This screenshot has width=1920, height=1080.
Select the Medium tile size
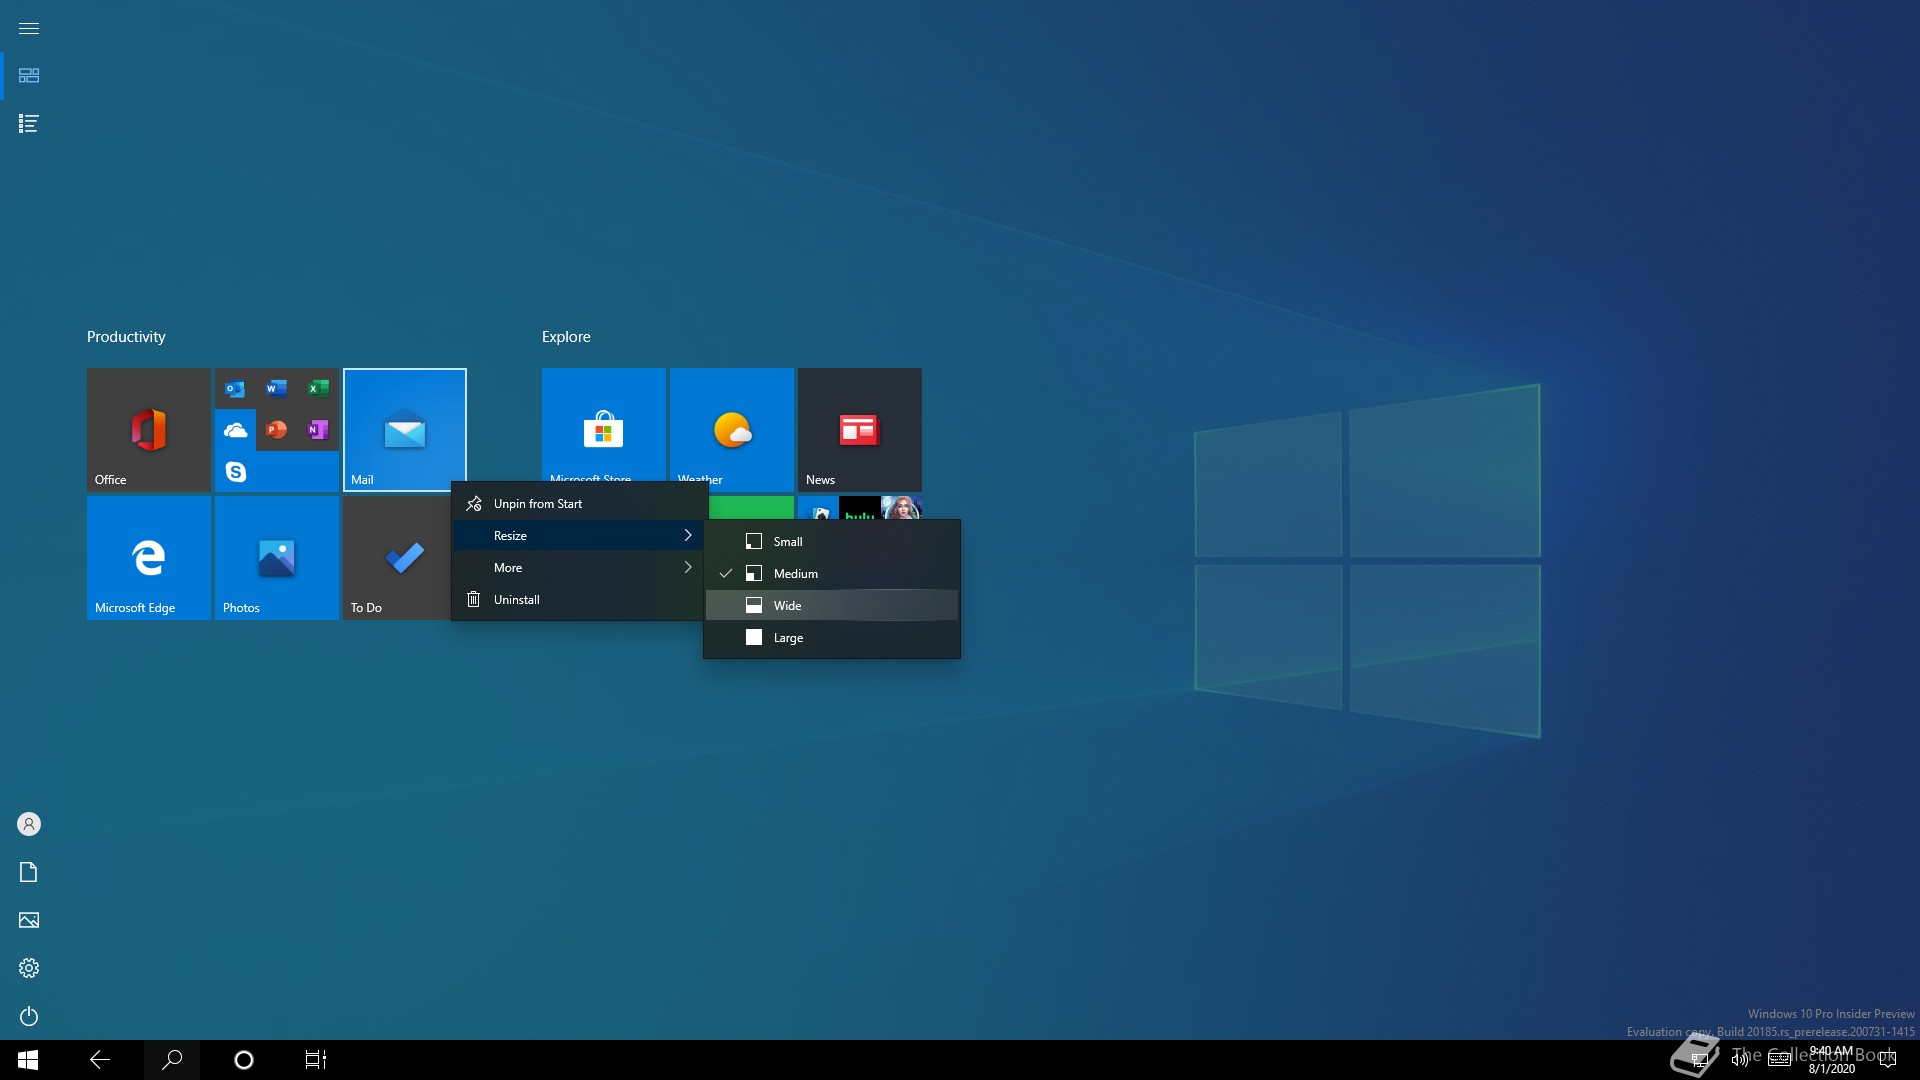832,574
